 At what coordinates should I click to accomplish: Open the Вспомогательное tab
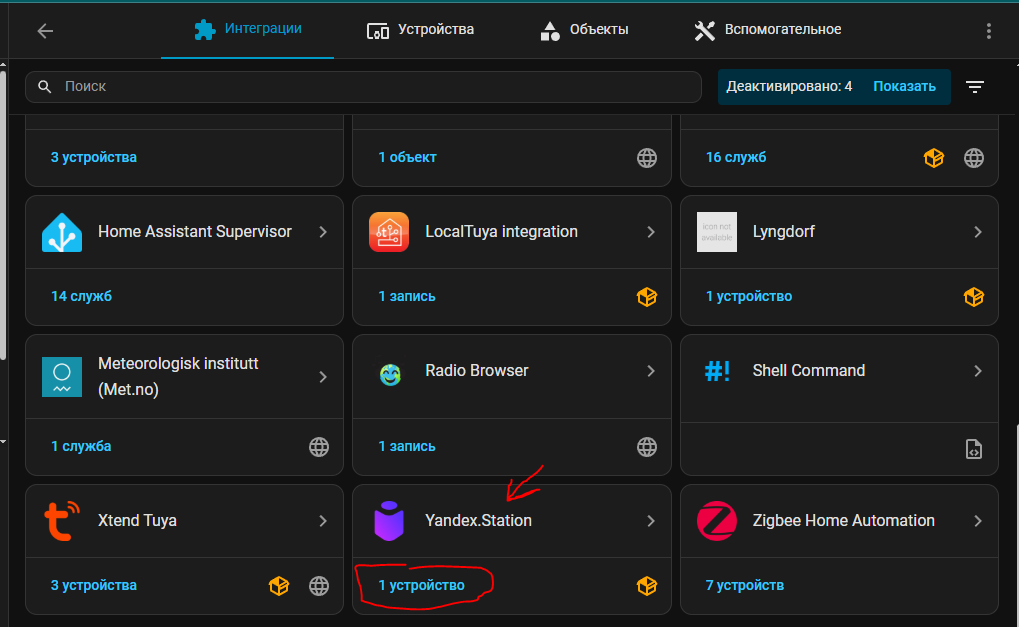(x=767, y=30)
